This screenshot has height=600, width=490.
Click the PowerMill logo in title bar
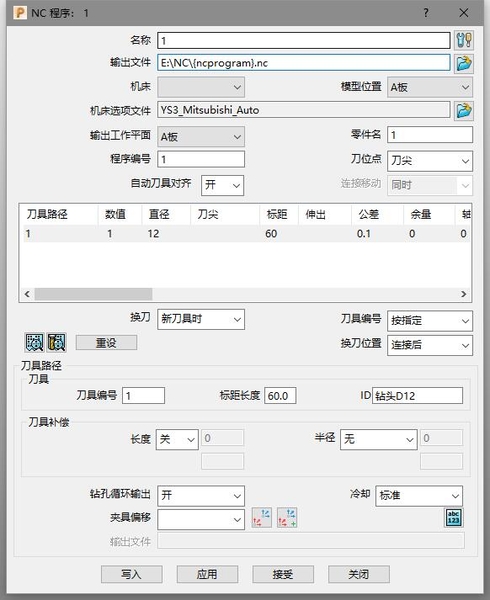click(x=20, y=13)
